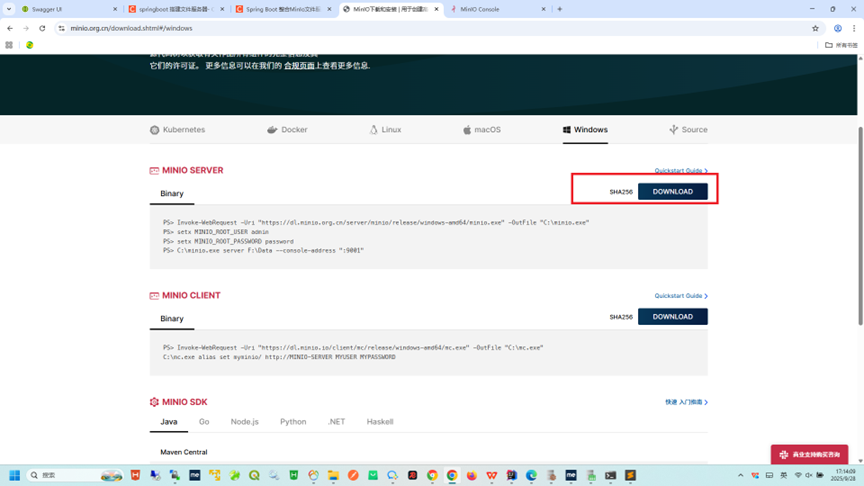Select the Linux platform tab
Screen dimensions: 864x486
pos(385,129)
